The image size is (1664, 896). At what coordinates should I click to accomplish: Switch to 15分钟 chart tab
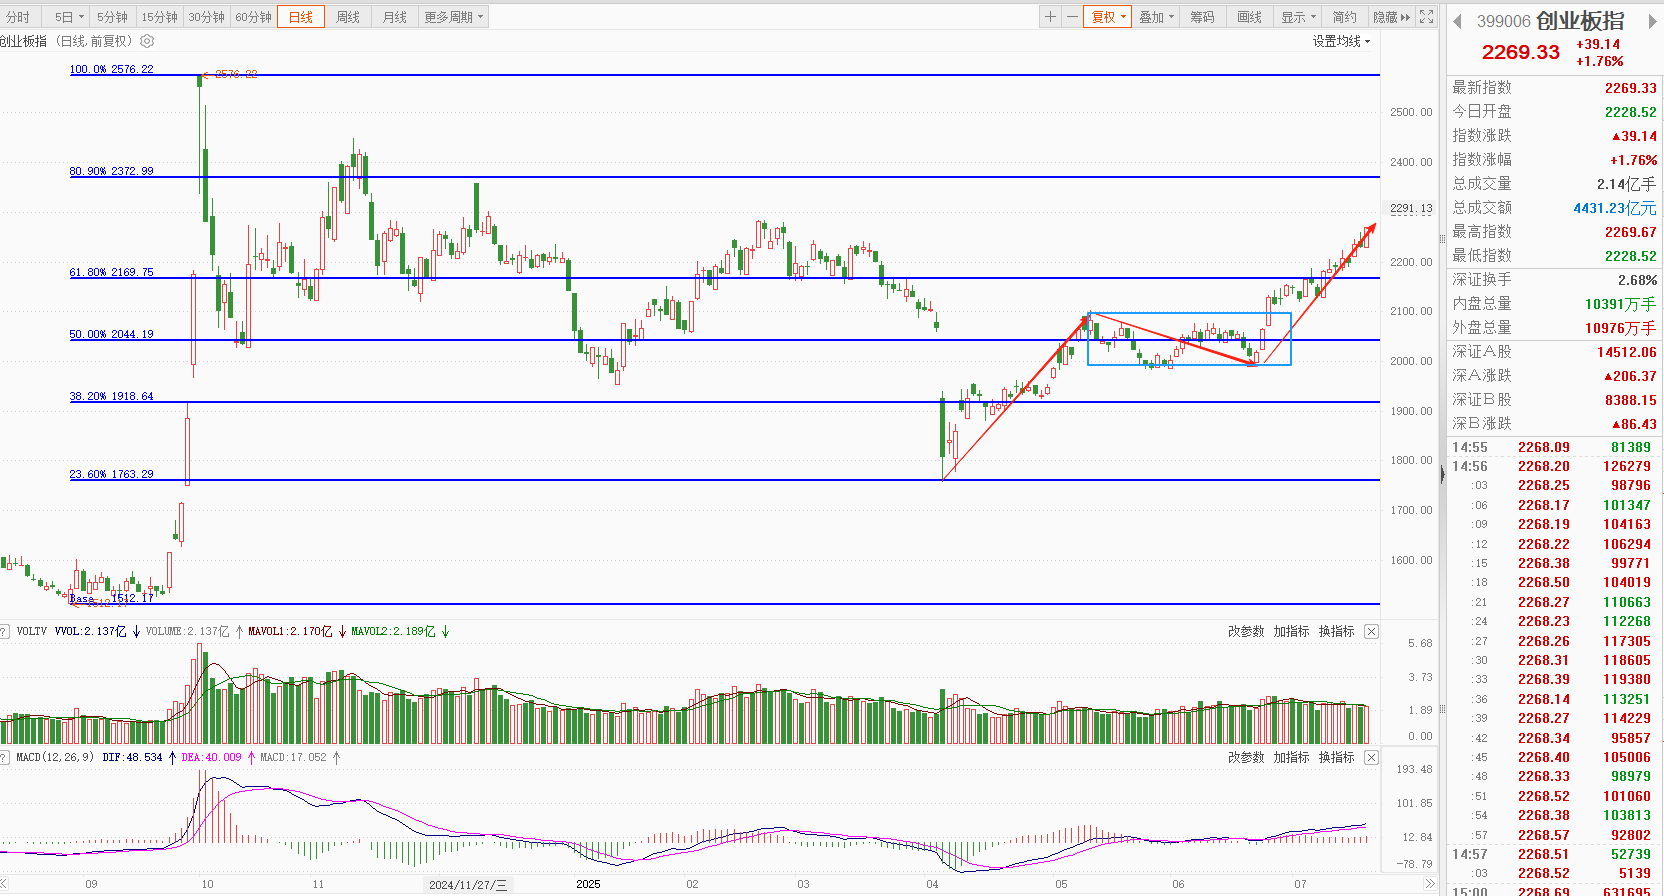[159, 17]
